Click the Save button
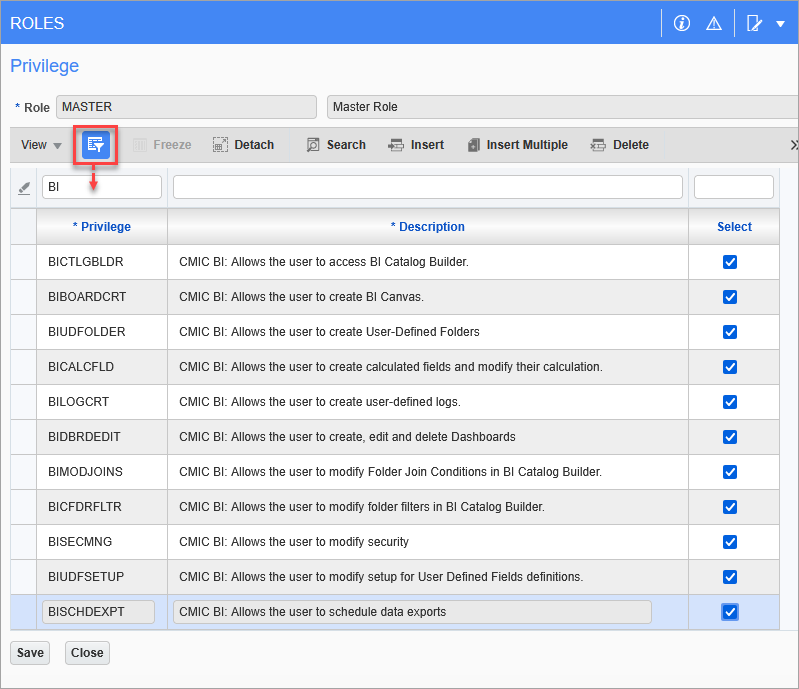Image resolution: width=799 pixels, height=689 pixels. click(x=30, y=653)
